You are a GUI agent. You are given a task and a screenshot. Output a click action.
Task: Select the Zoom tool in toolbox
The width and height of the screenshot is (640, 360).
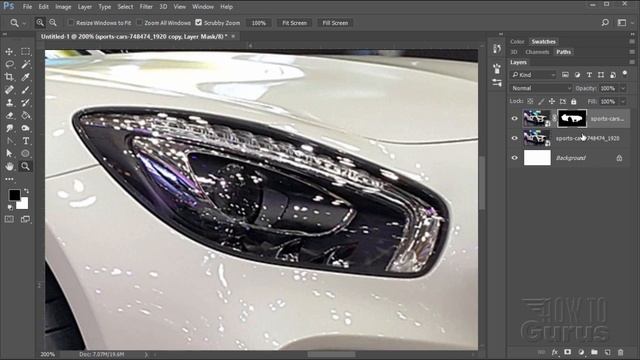pos(25,166)
